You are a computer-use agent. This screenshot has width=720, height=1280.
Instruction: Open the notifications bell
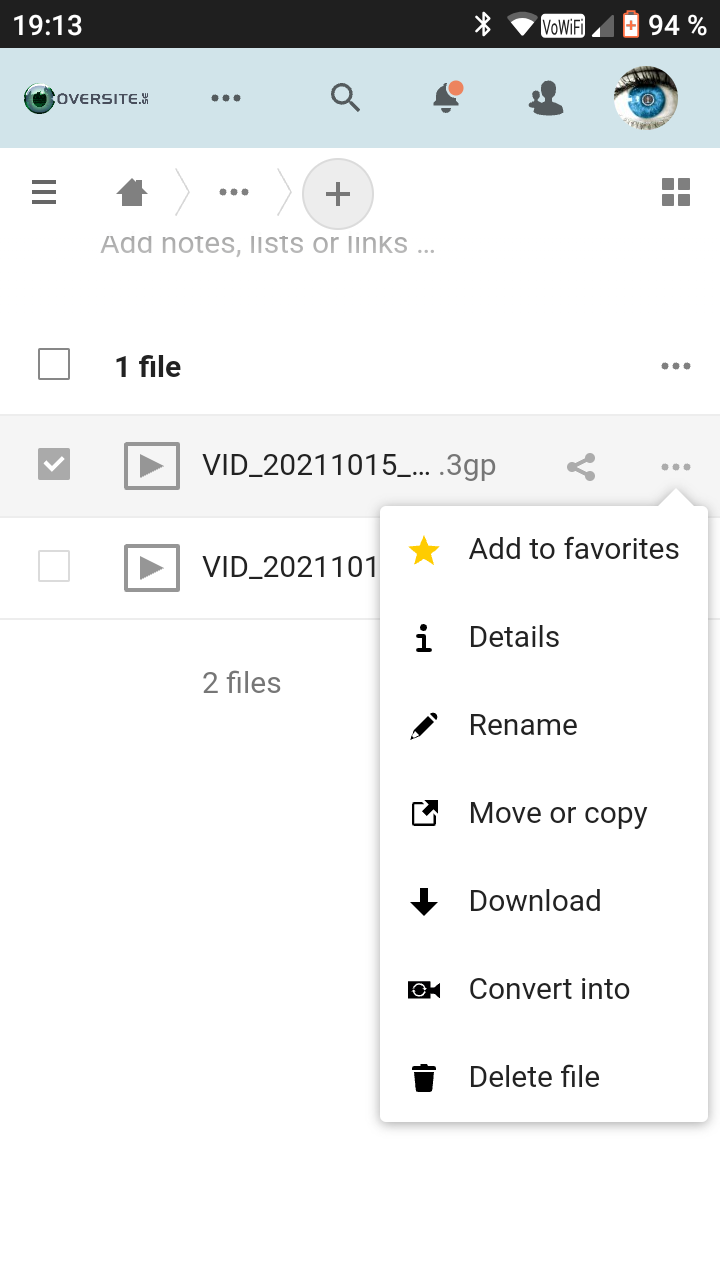coord(446,97)
